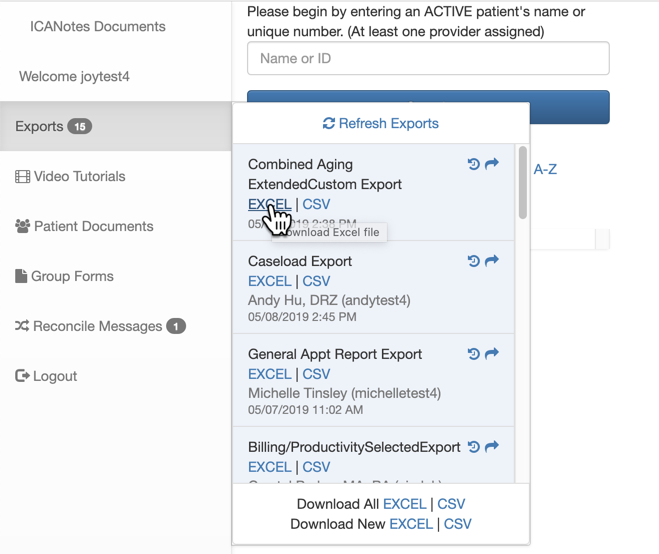
Task: Download Caseload Export as CSV
Action: click(316, 281)
